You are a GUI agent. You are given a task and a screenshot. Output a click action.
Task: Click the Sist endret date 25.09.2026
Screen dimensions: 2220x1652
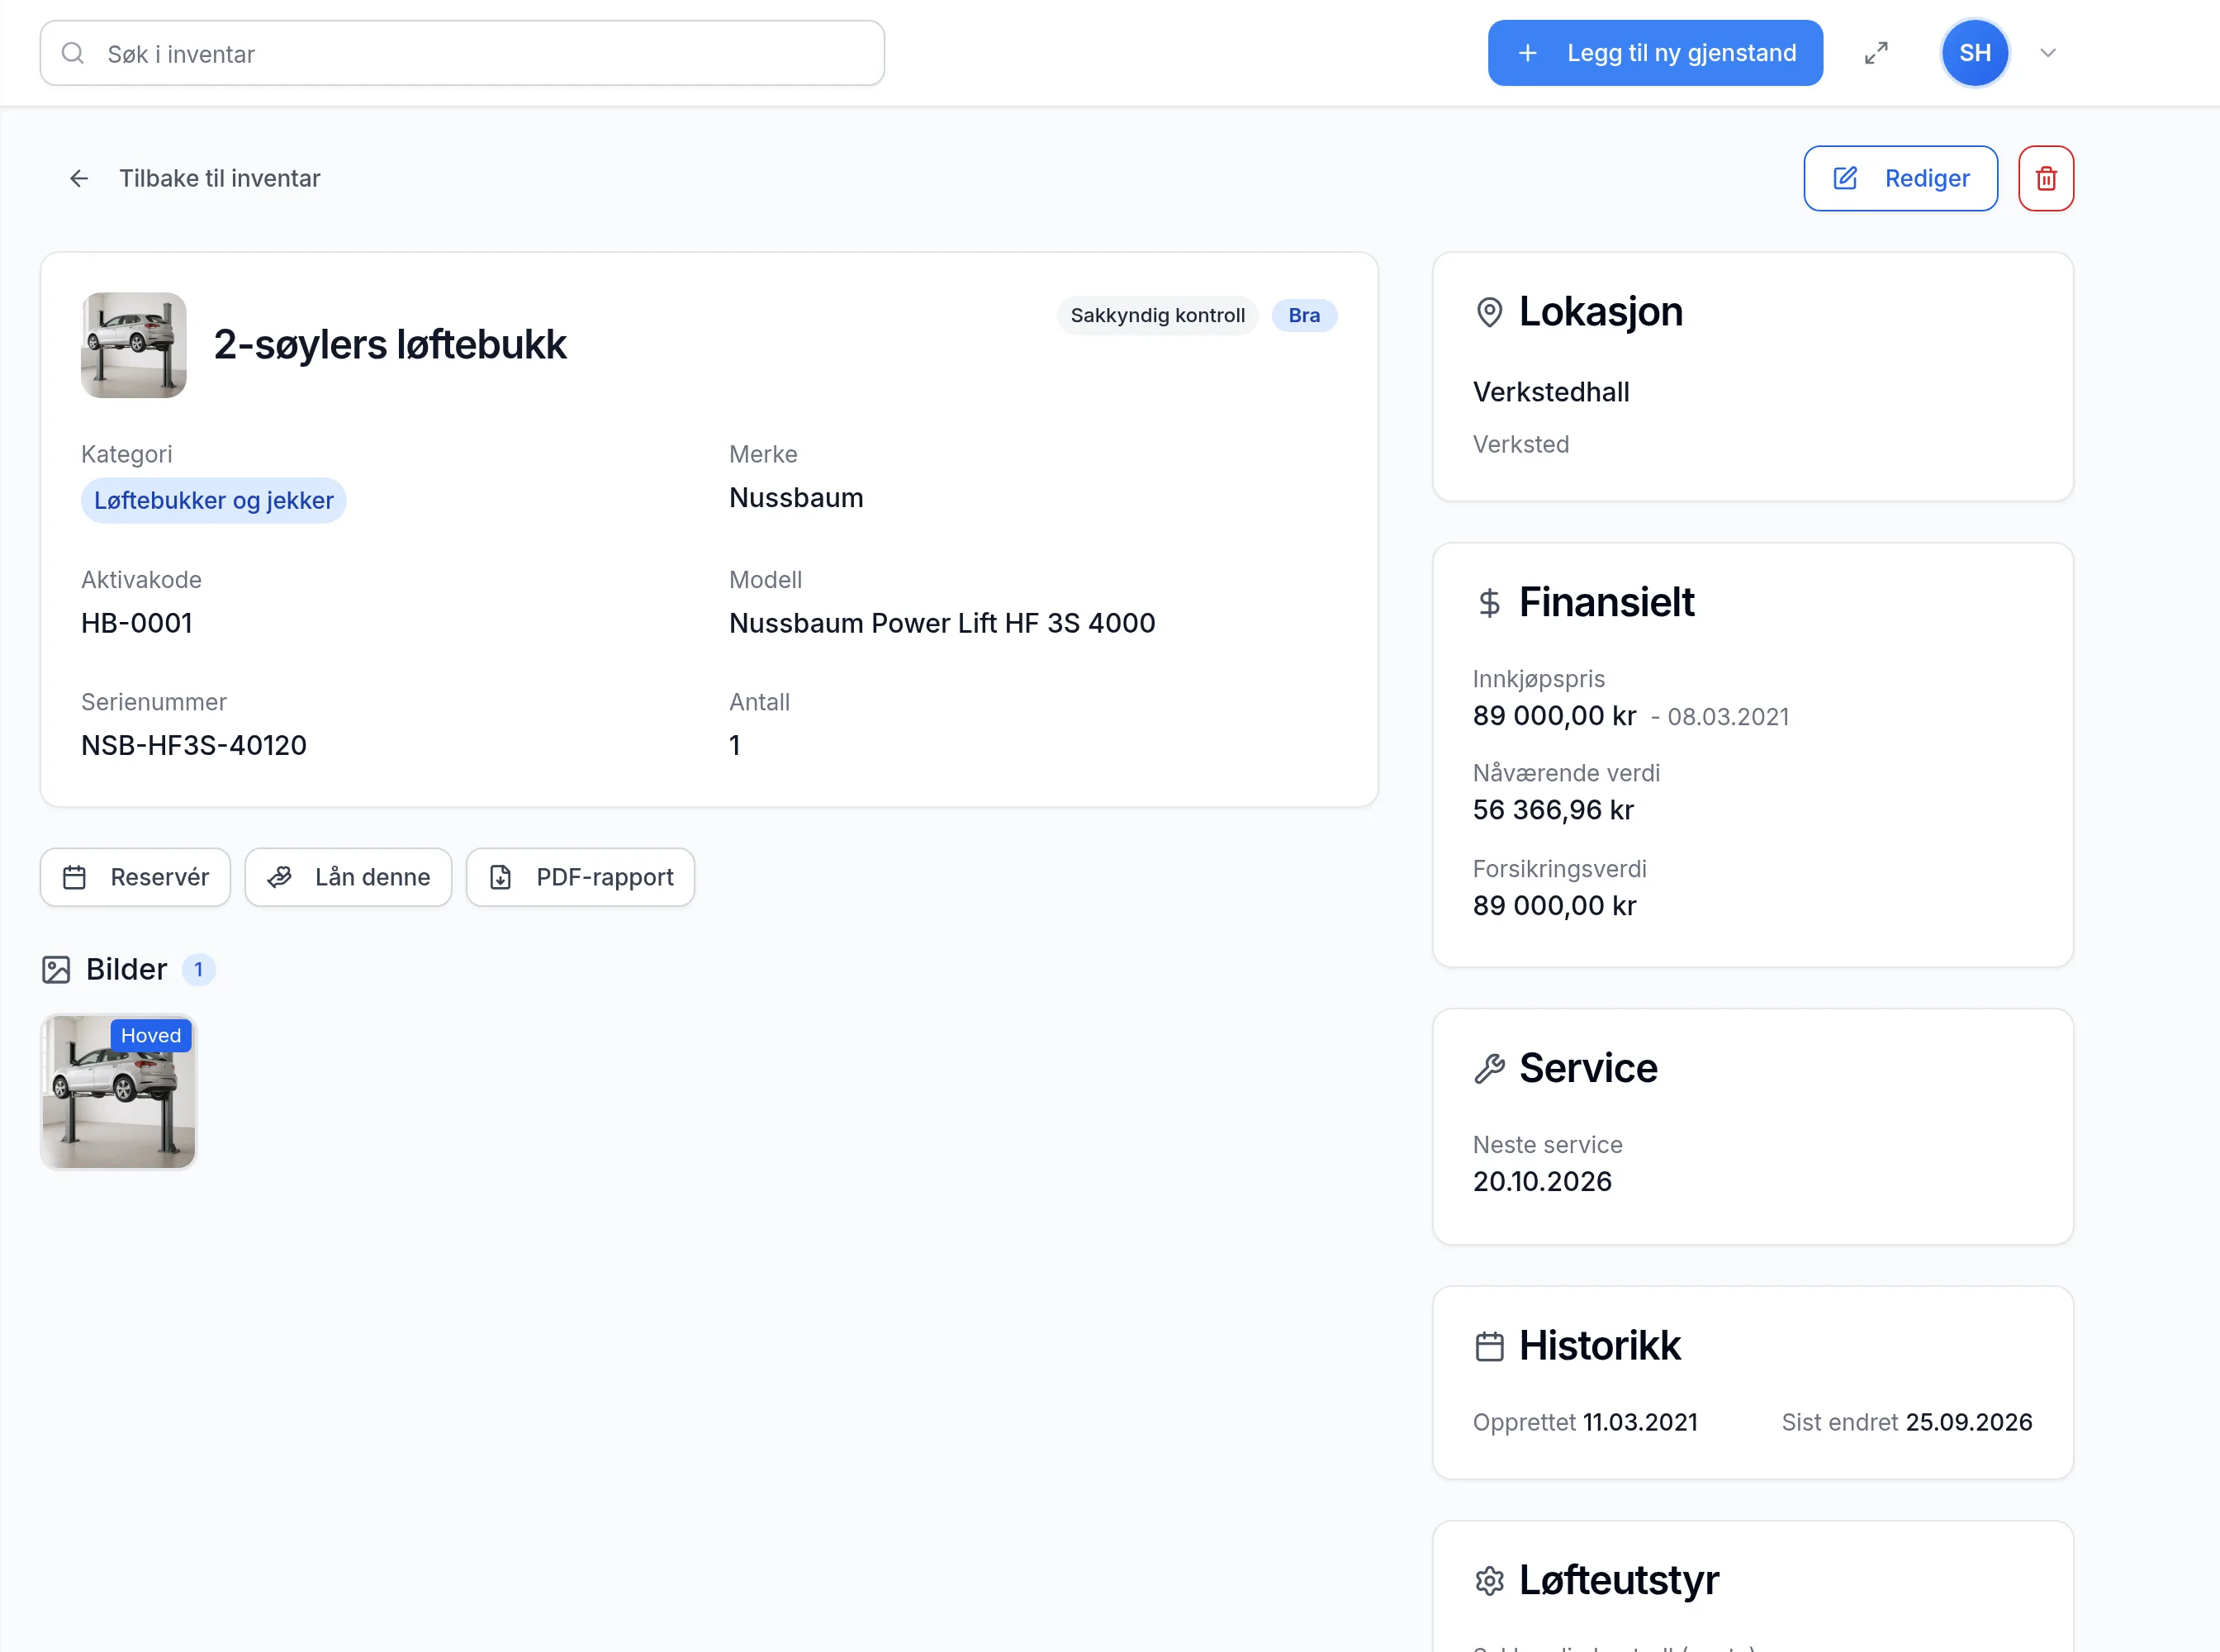click(1968, 1422)
